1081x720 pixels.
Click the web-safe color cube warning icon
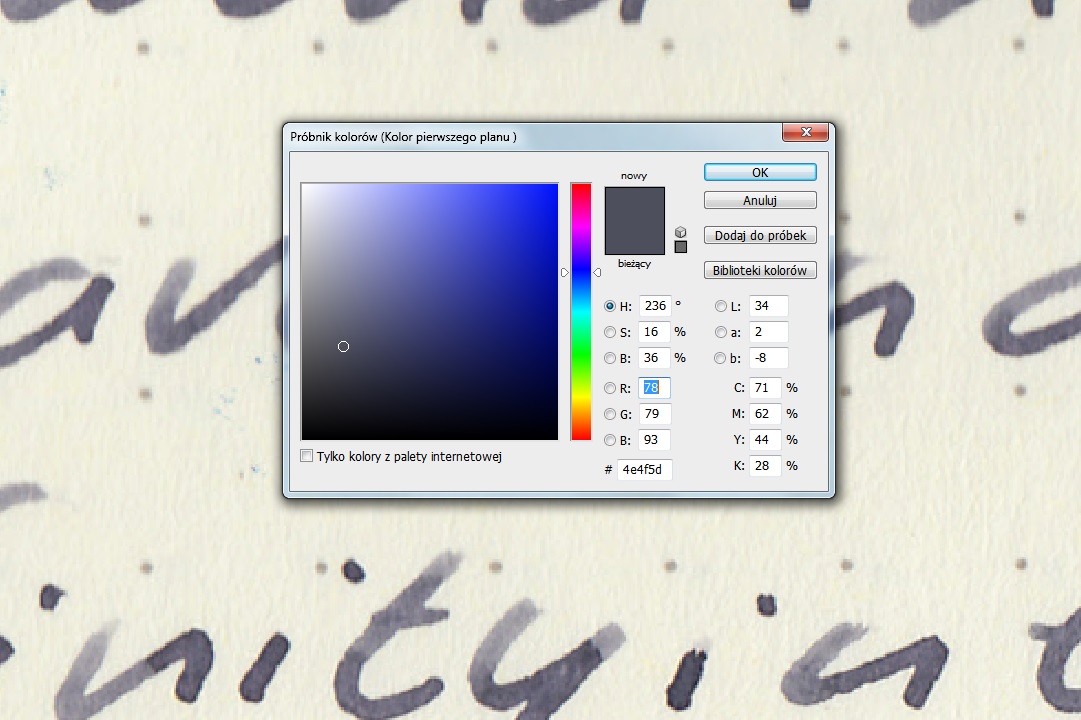(x=681, y=232)
